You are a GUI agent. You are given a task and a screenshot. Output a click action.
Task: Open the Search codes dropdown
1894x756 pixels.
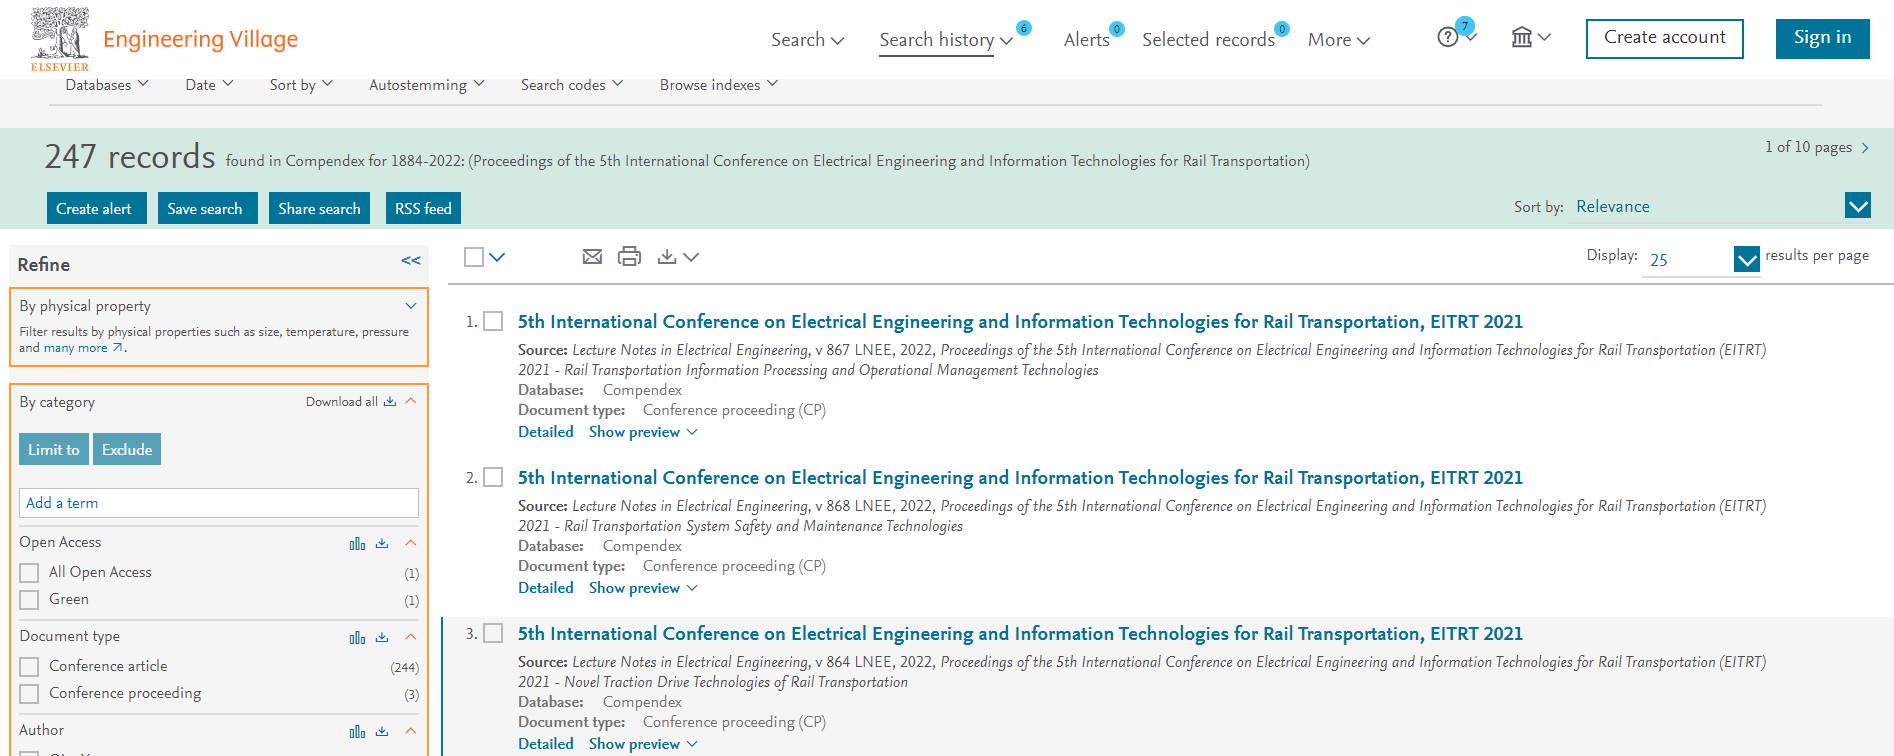572,85
